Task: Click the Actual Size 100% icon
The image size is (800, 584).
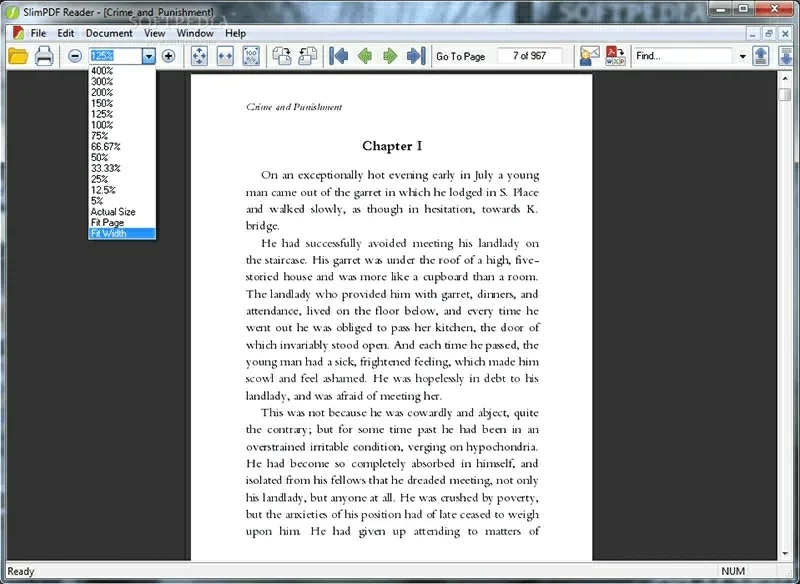Action: 252,56
